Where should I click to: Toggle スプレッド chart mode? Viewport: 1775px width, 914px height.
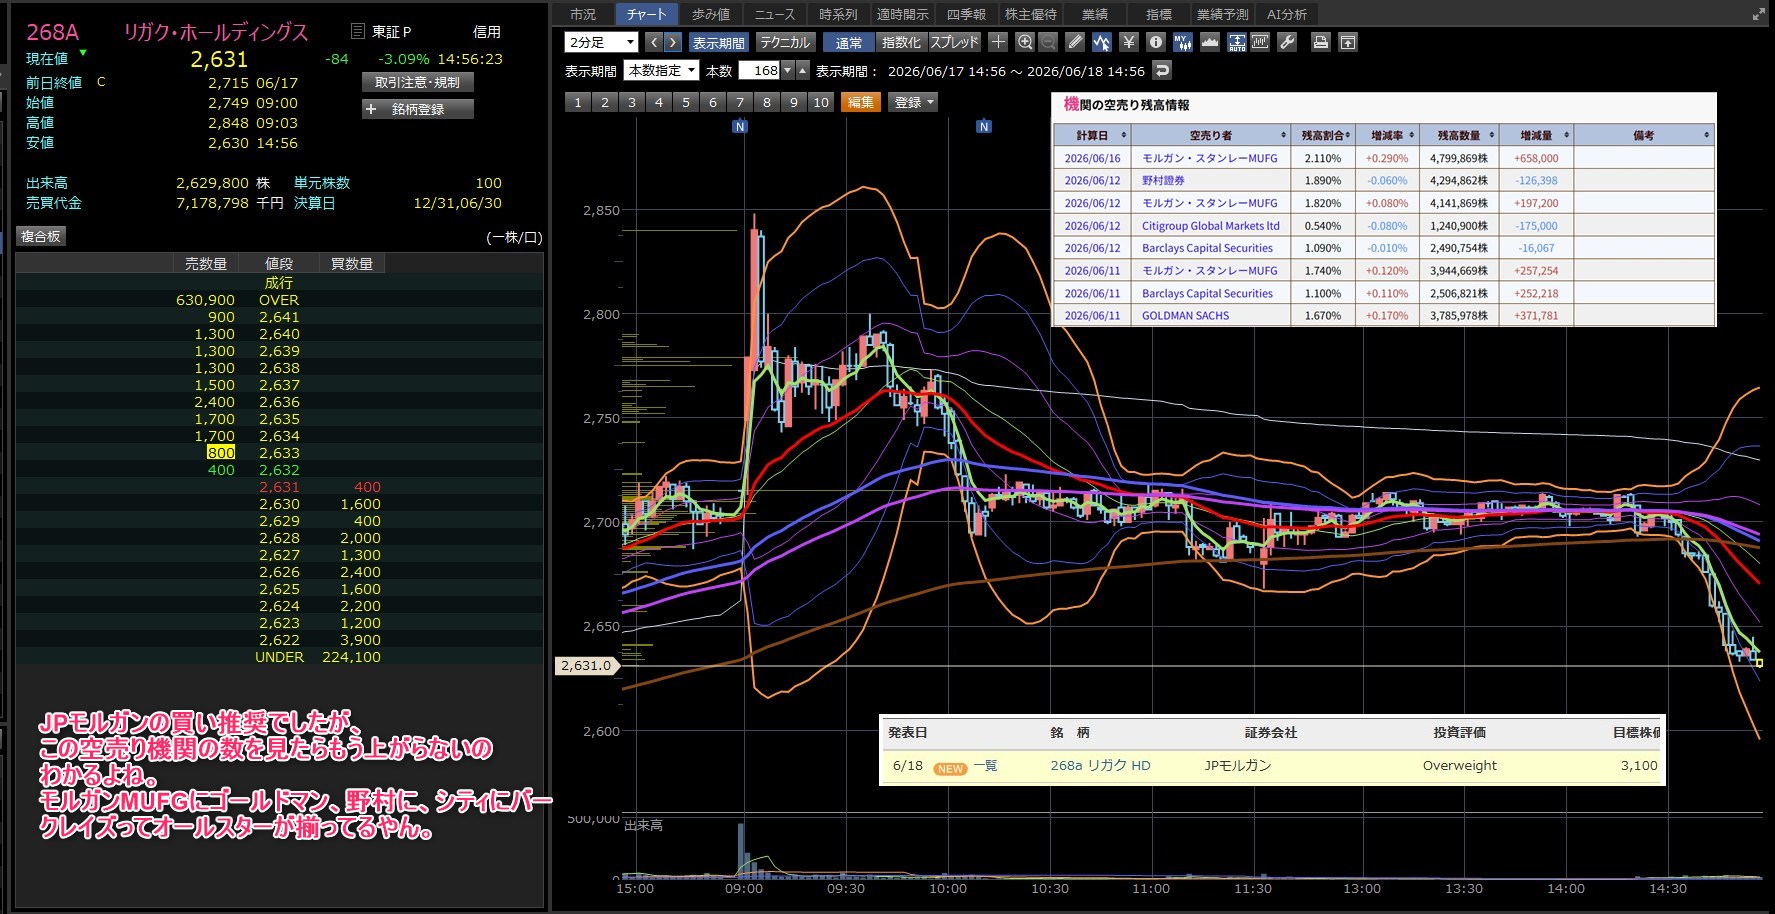tap(954, 42)
